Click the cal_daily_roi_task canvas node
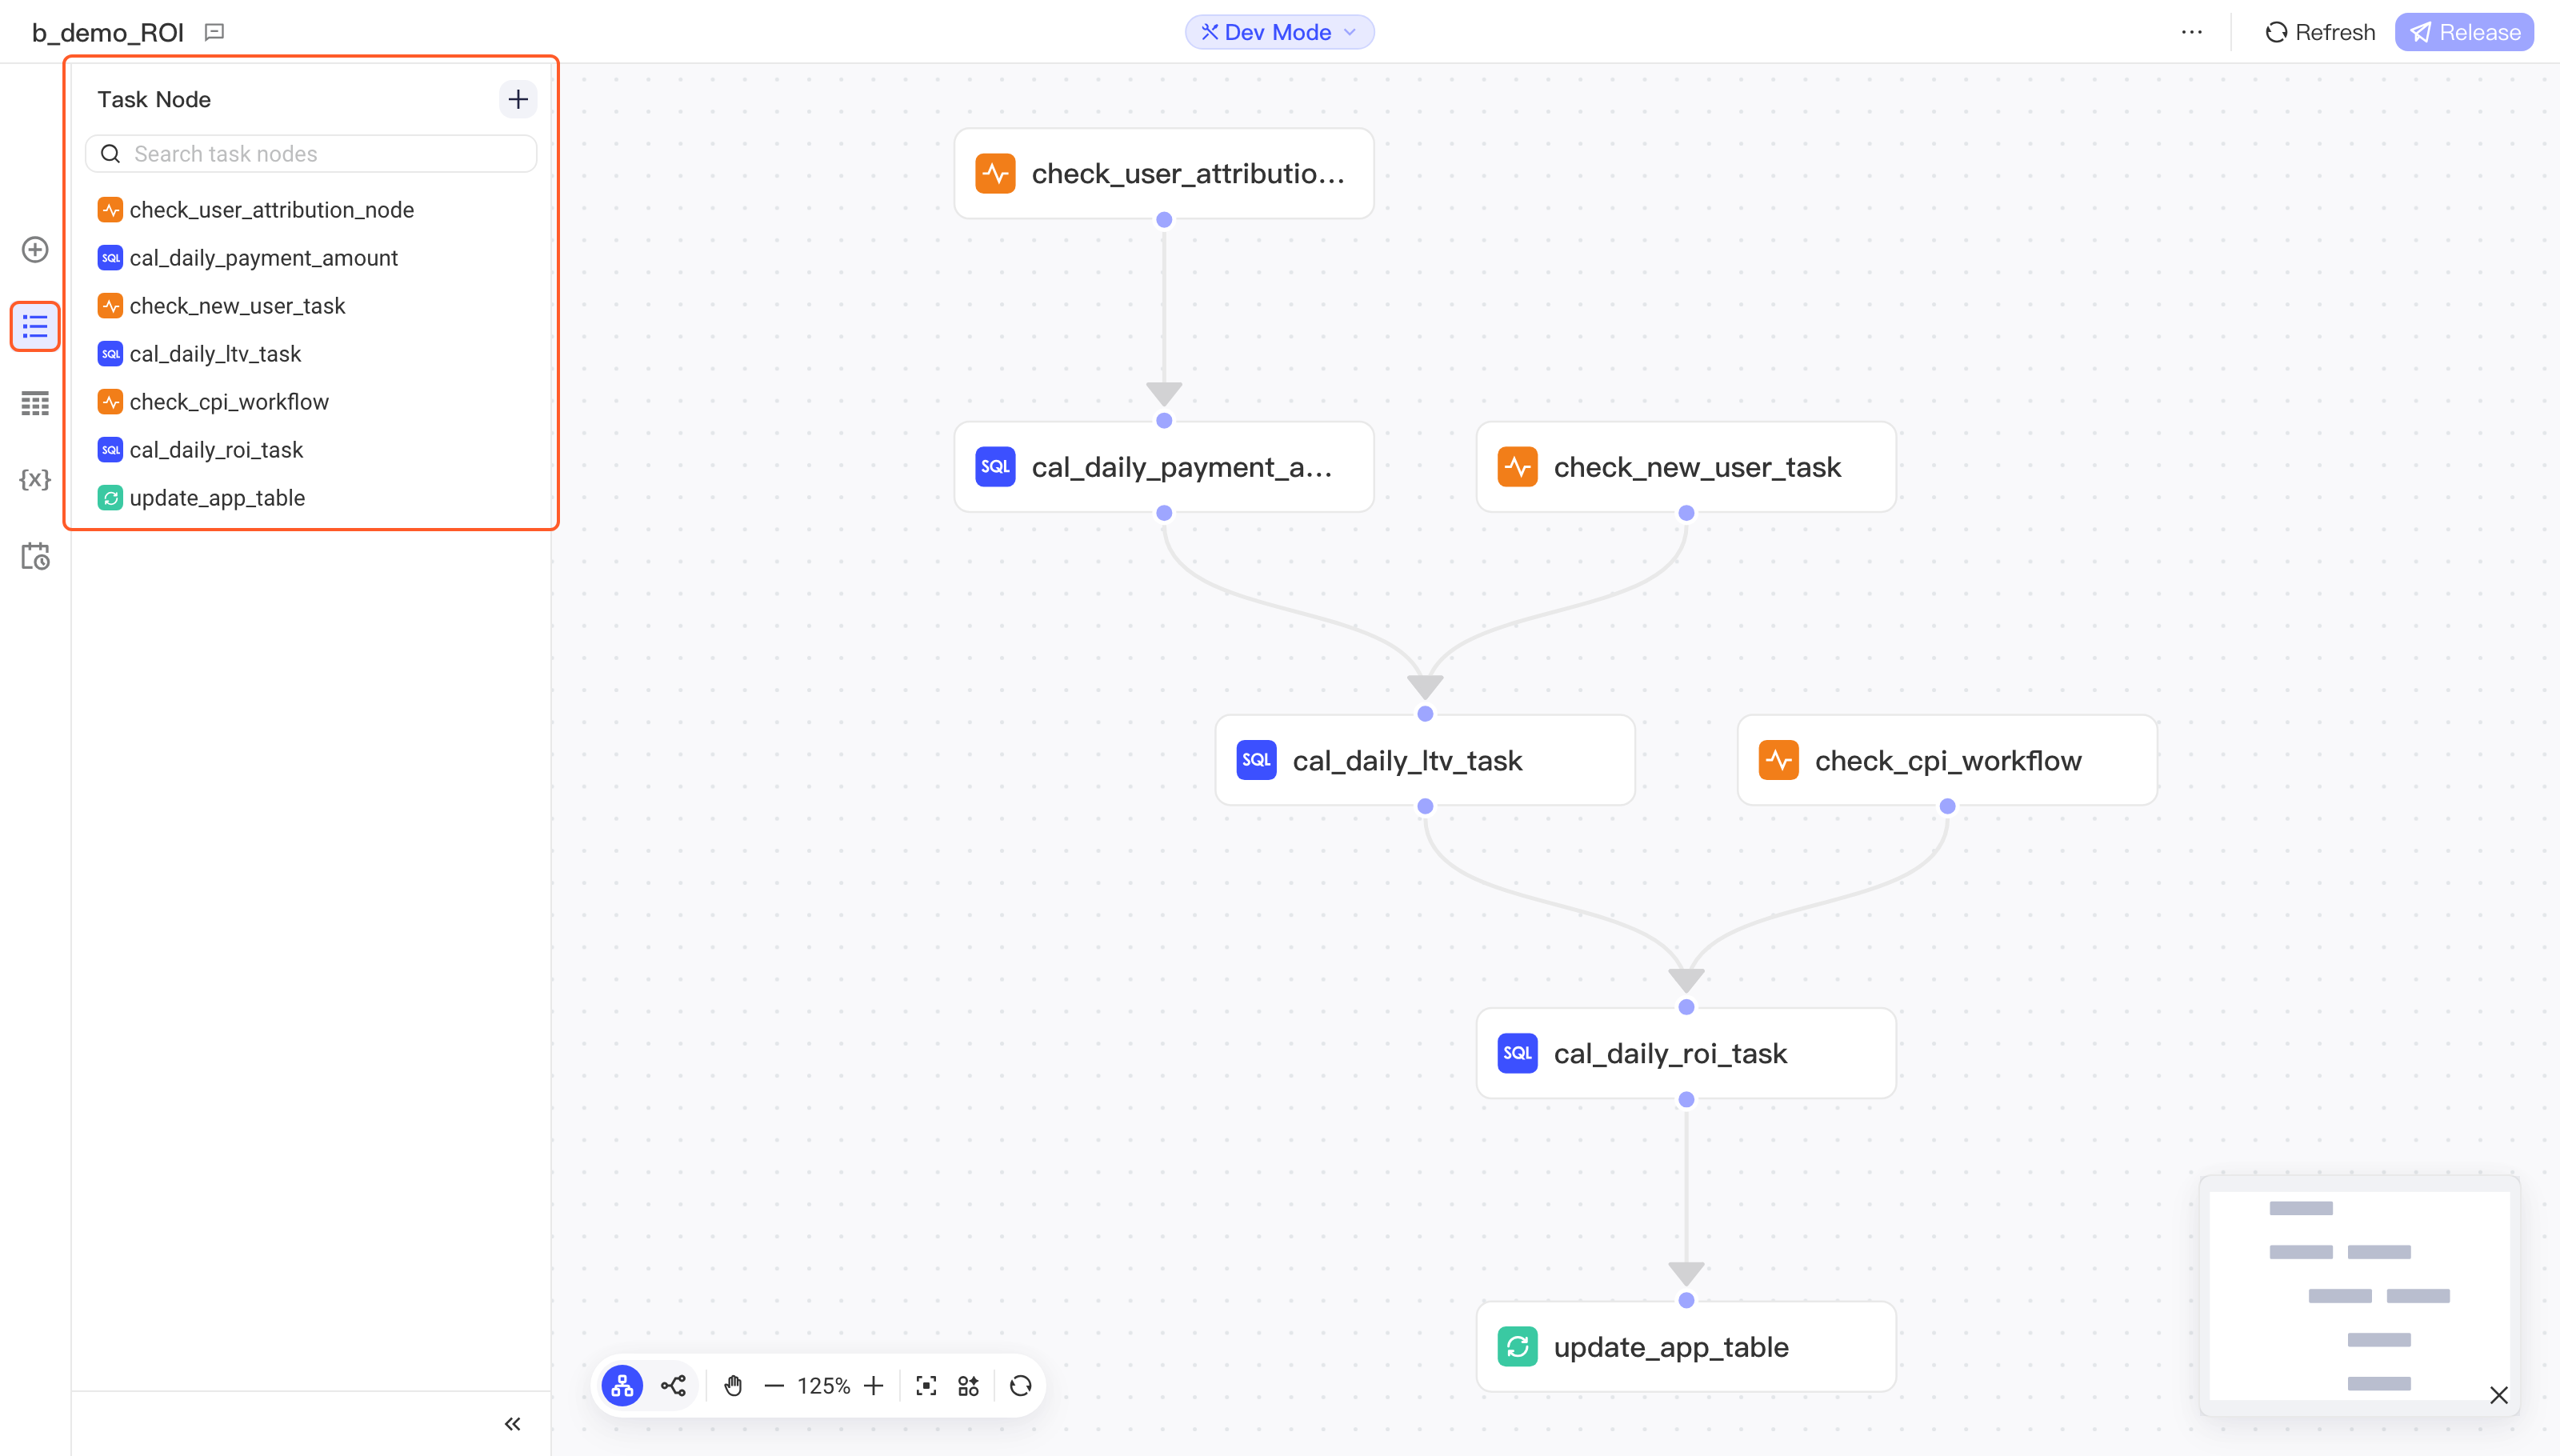The image size is (2560, 1456). point(1686,1053)
